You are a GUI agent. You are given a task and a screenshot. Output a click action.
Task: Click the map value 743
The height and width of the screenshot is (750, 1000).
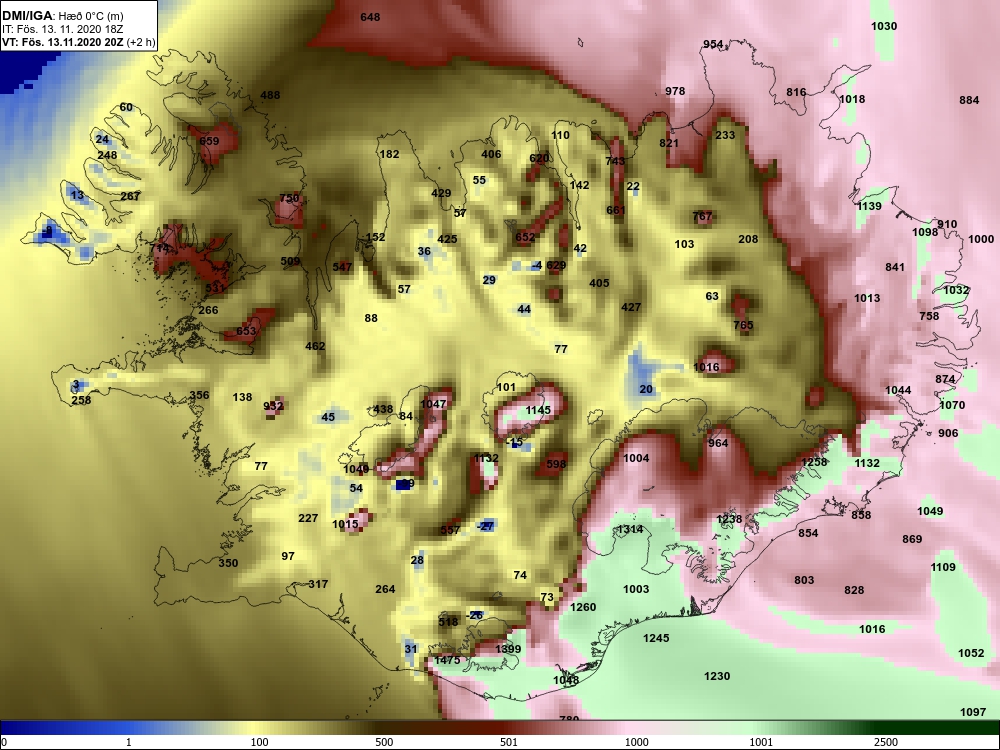[x=615, y=161]
